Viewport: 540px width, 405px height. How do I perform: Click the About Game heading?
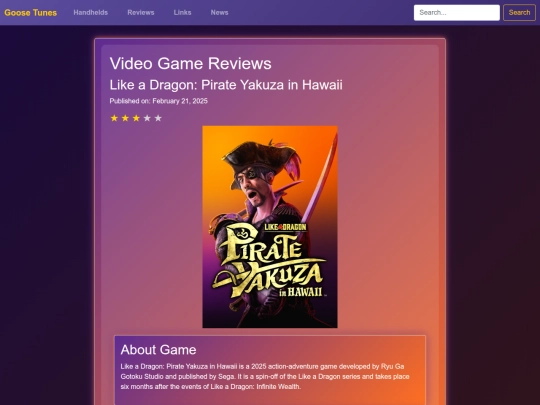pos(158,350)
